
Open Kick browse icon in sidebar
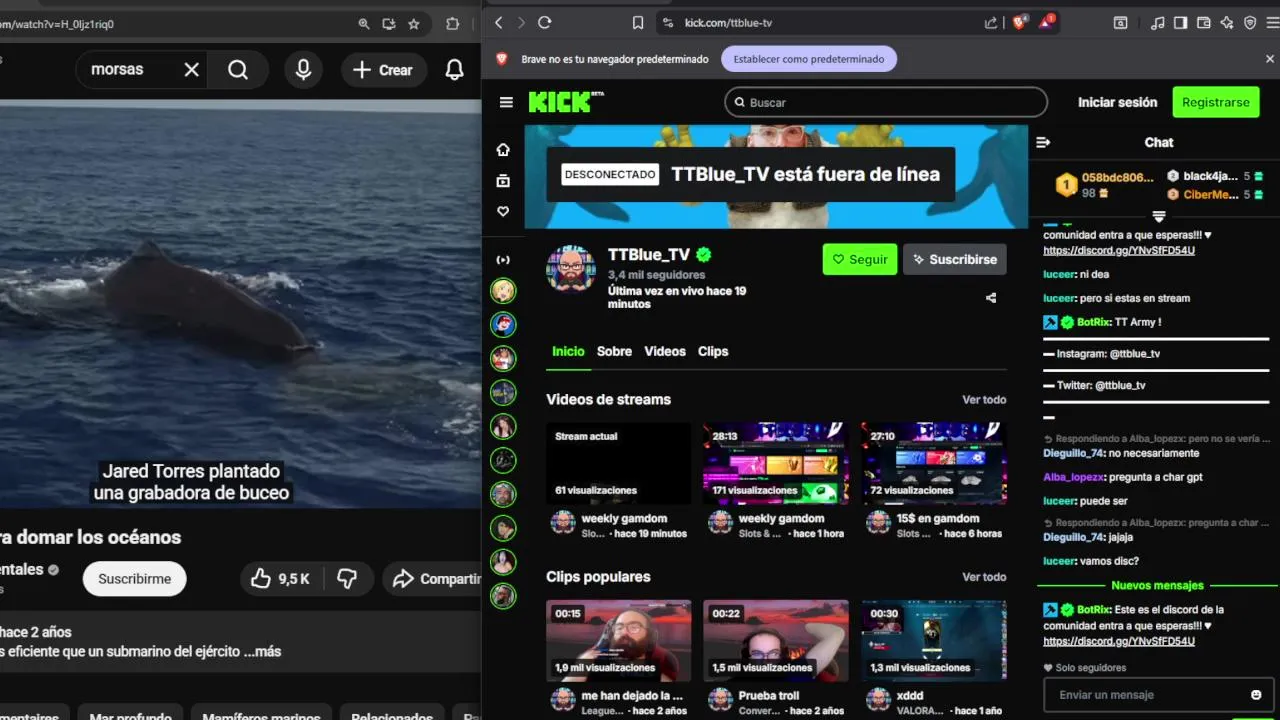tap(503, 180)
